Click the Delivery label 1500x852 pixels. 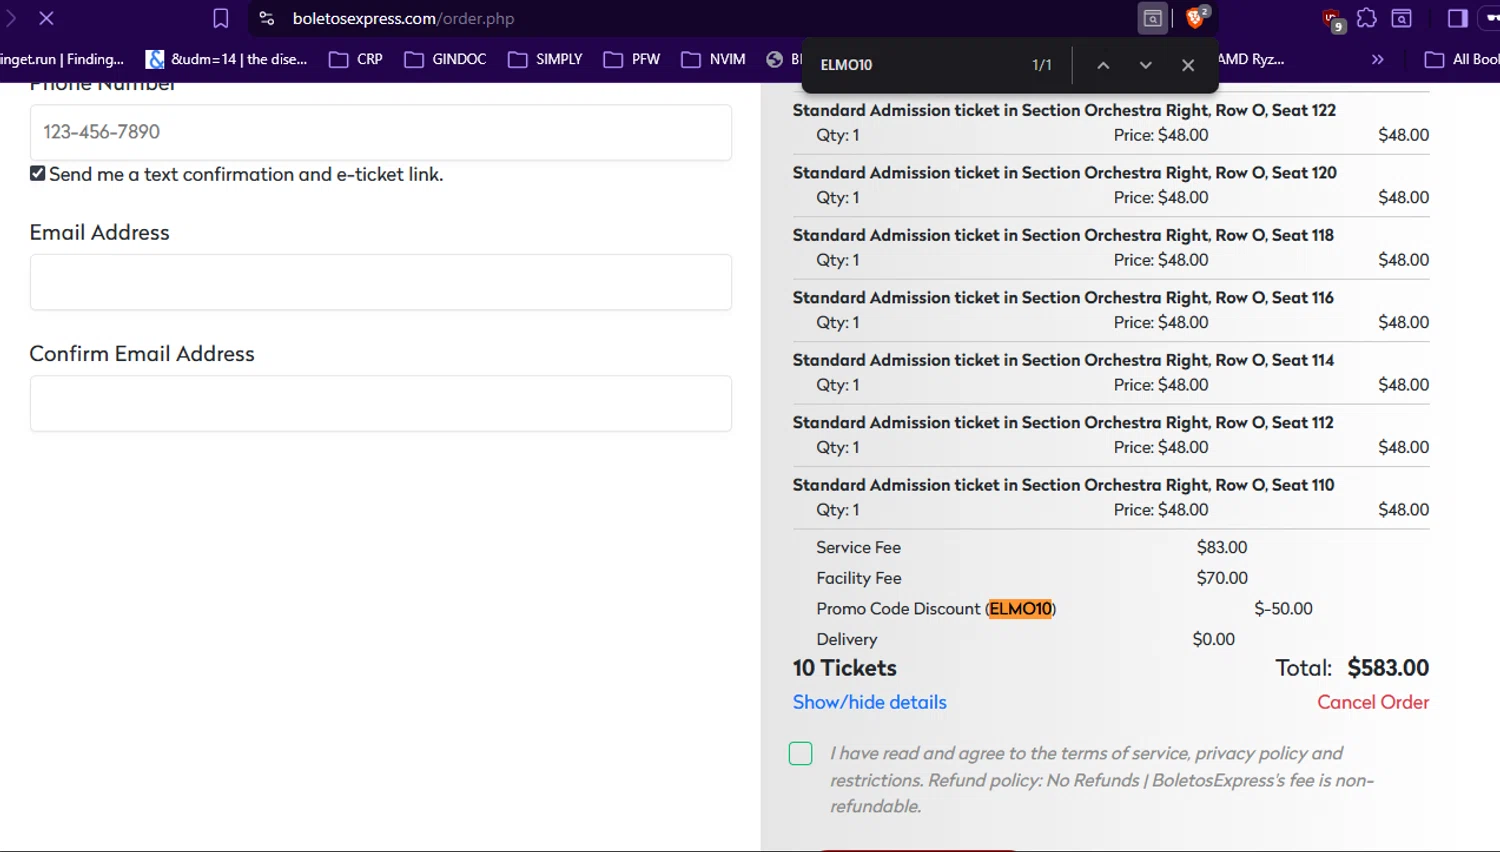(846, 639)
